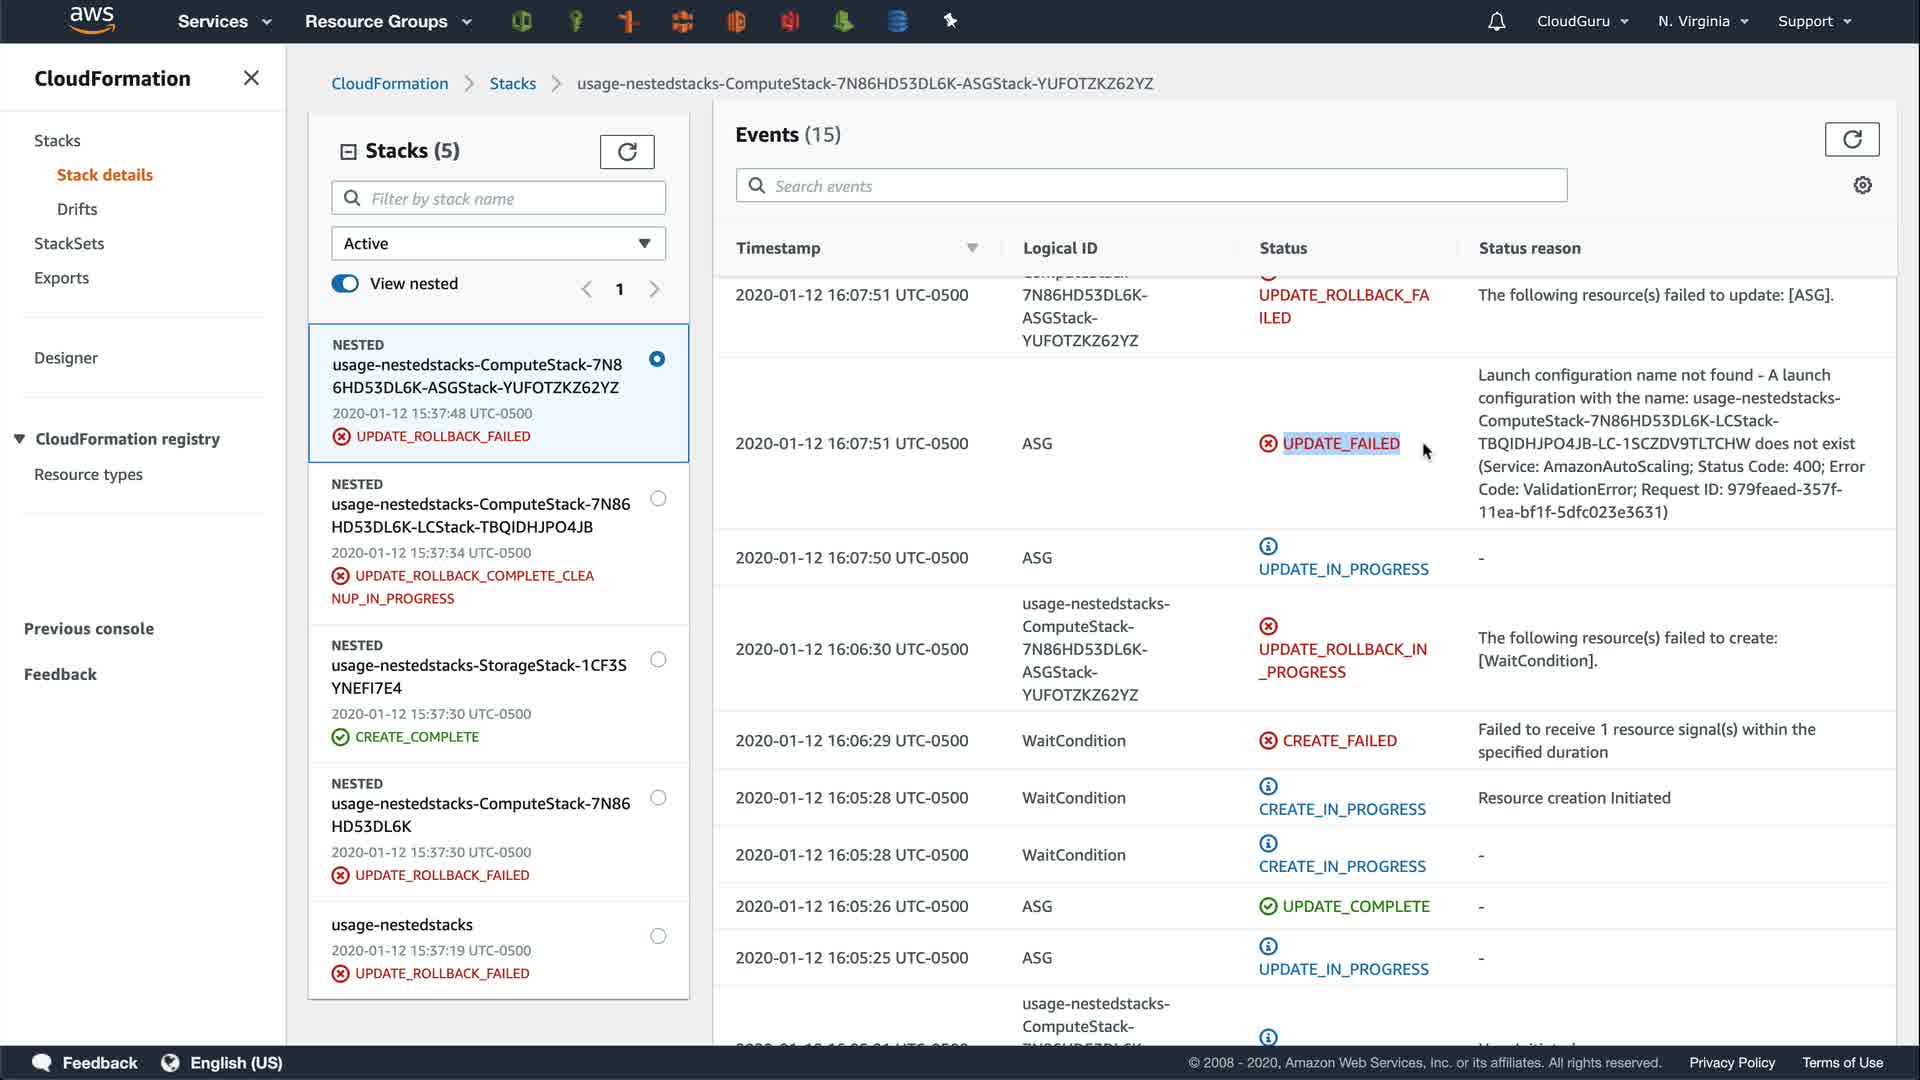Expand the Services menu
Image resolution: width=1920 pixels, height=1080 pixels.
[224, 21]
